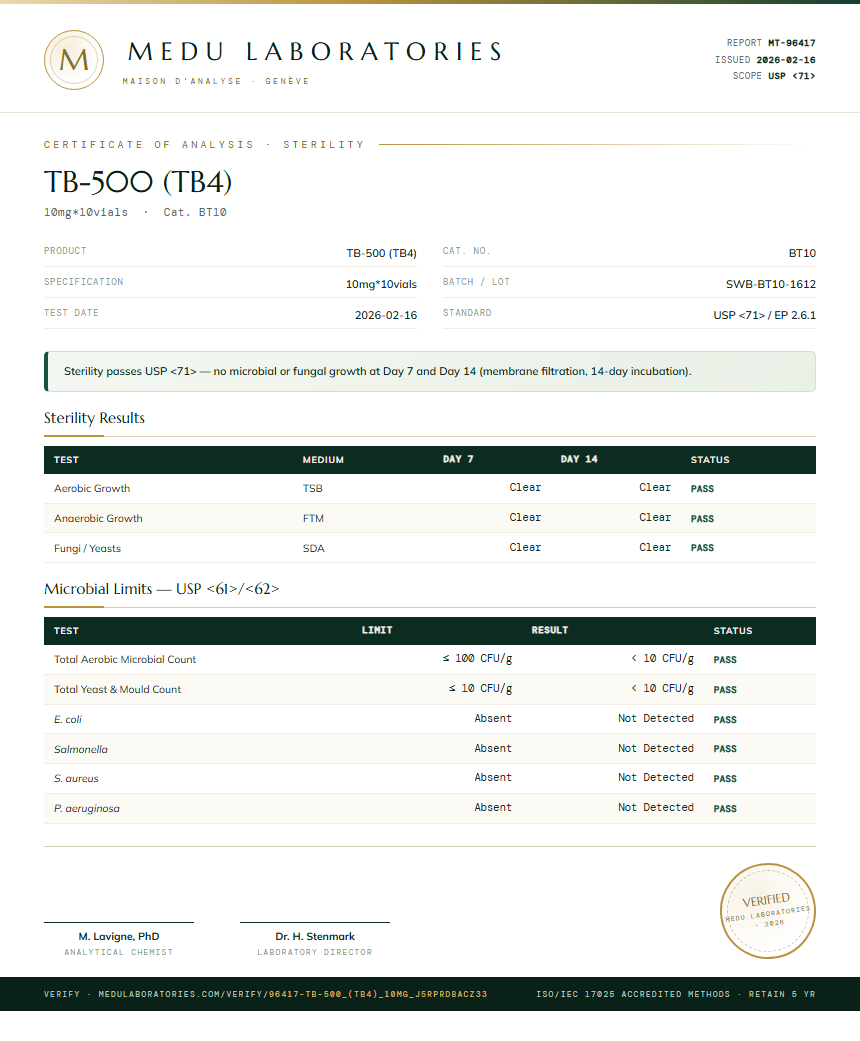Viewport: 860px width, 1041px height.
Task: Click the MEDU LABORATORIES heading
Action: click(x=315, y=52)
